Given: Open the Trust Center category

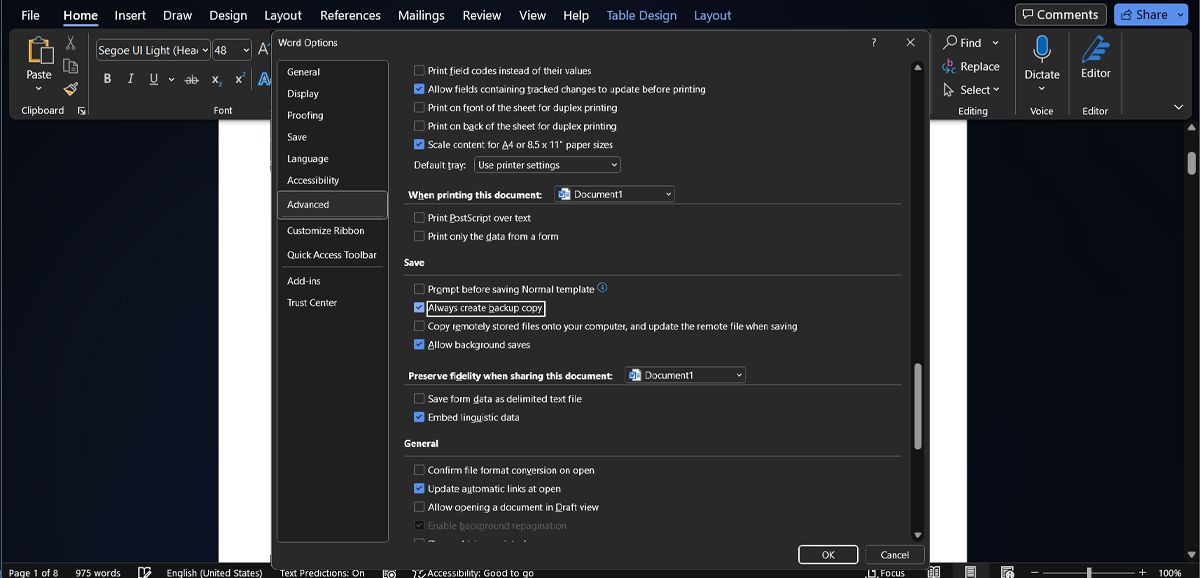Looking at the screenshot, I should (312, 303).
